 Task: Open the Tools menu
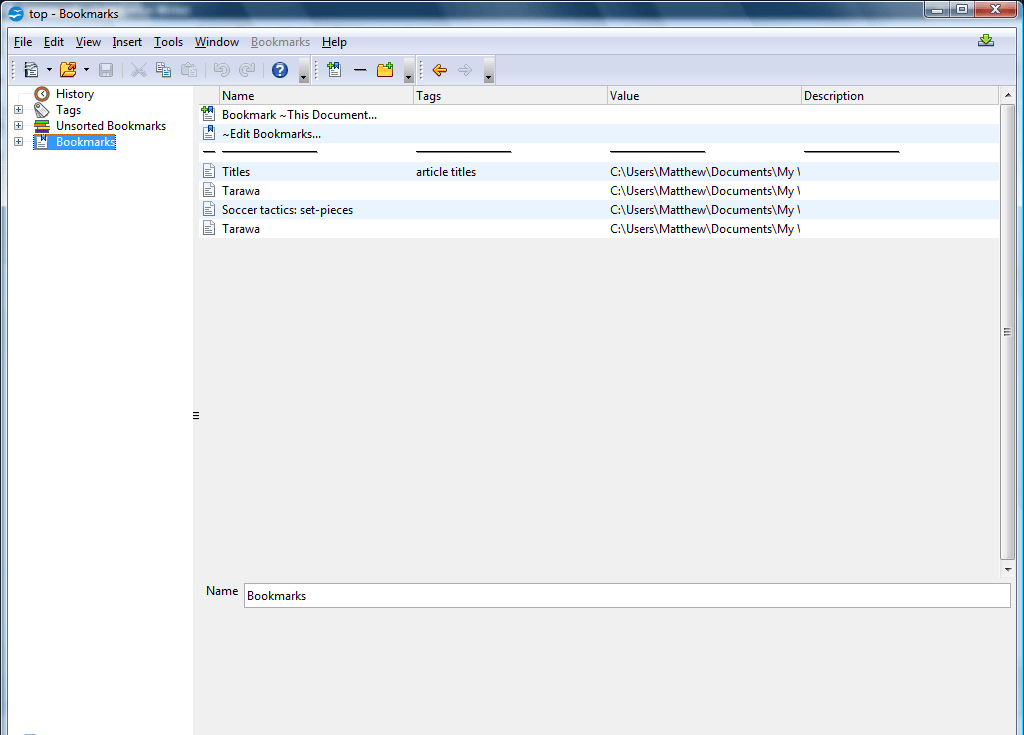[x=168, y=42]
